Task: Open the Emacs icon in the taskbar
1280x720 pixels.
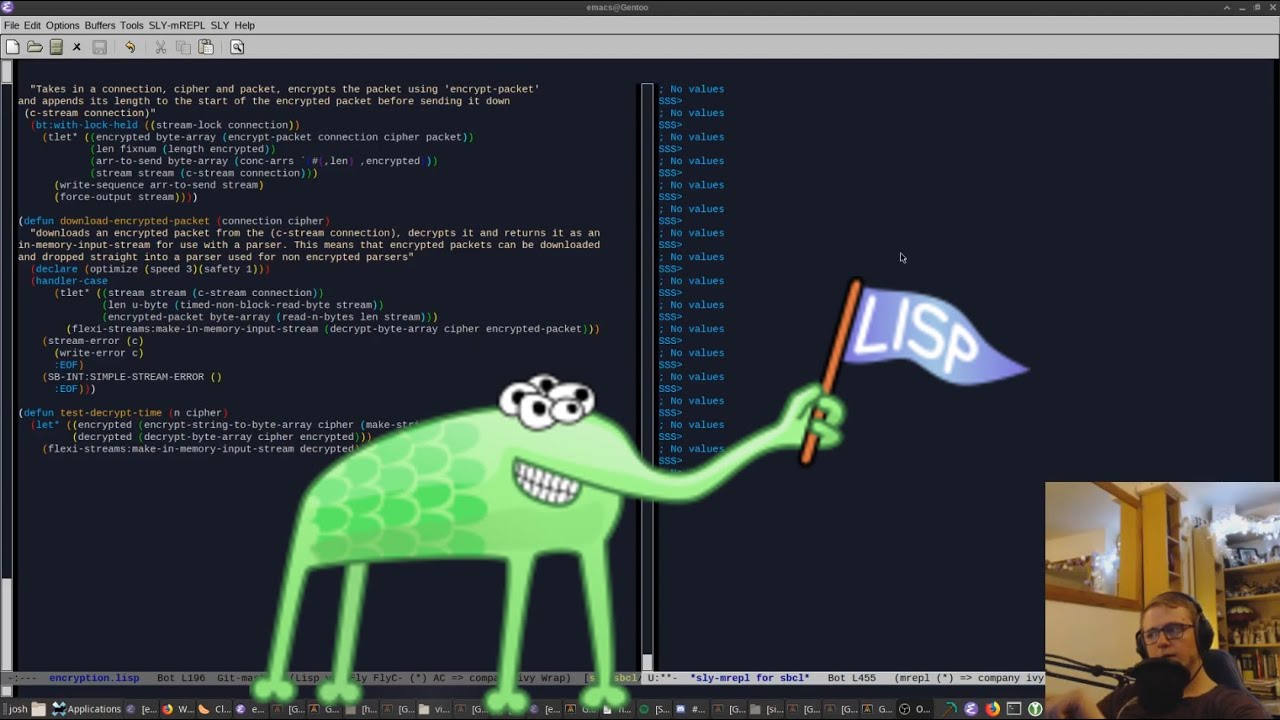Action: [970, 709]
